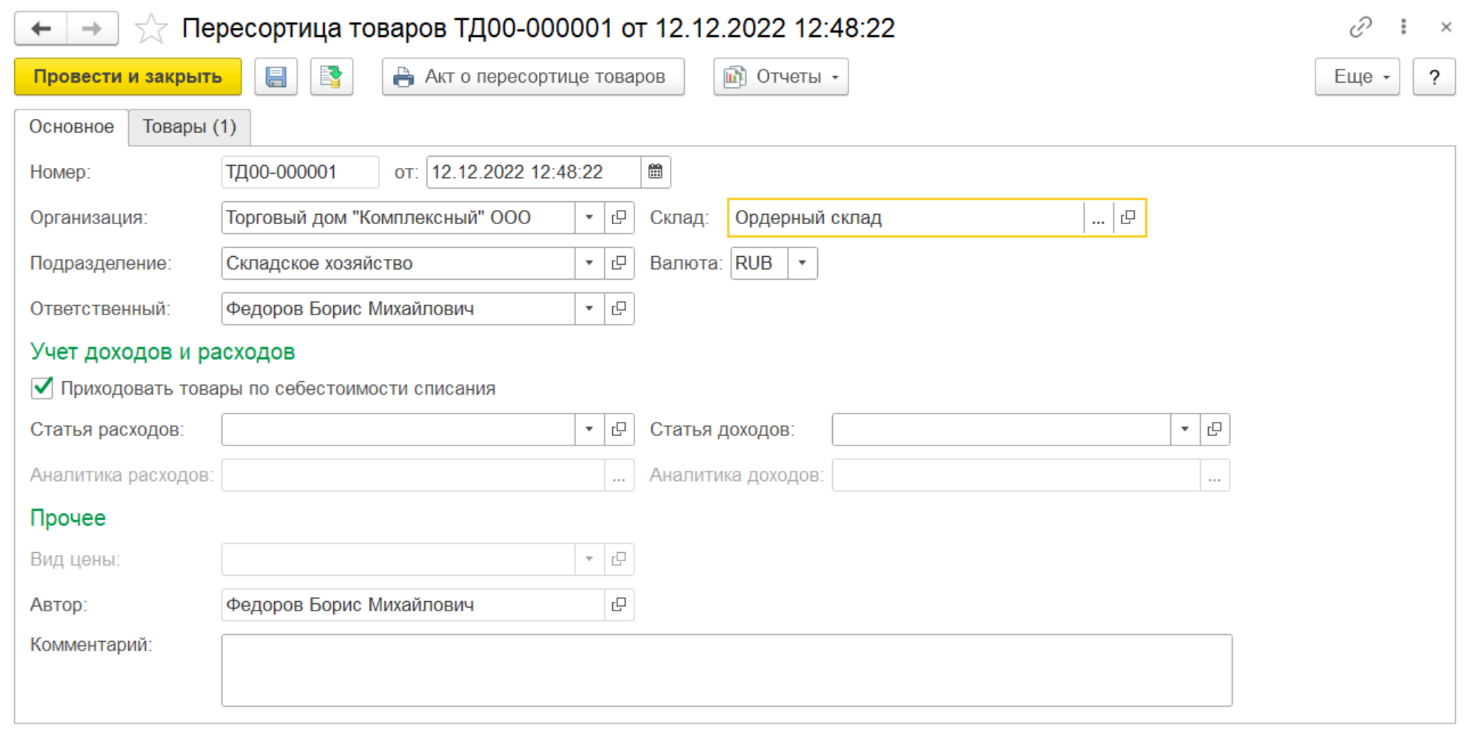Screen dimensions: 1470x735
Task: Toggle 'Приходовать товары по себестоимости списания' checkbox
Action: pos(42,388)
